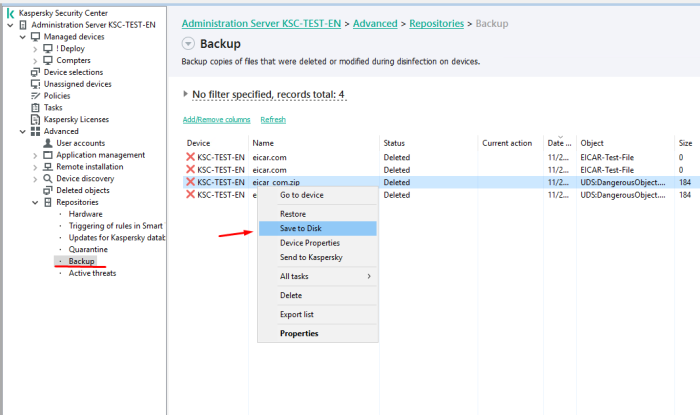Click Add/Remove columns link
The image size is (700, 415).
[x=216, y=119]
